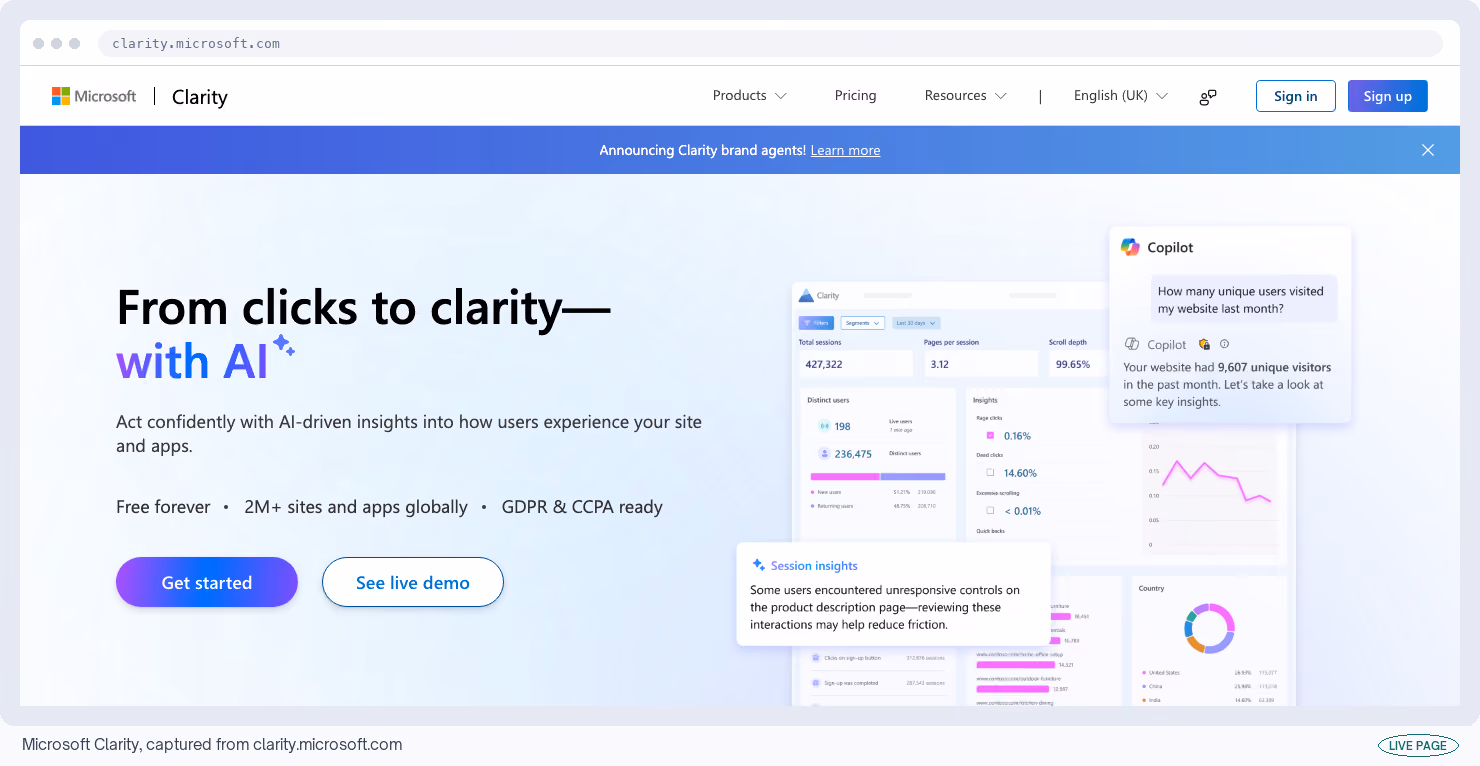Dismiss the announcement banner with the X
1480x766 pixels.
(1428, 150)
